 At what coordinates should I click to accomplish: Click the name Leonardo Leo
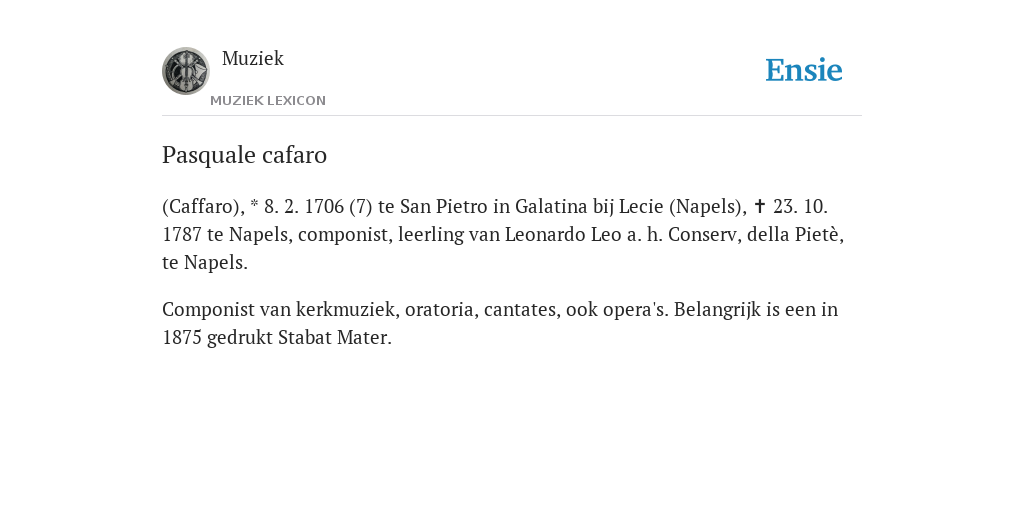click(x=563, y=234)
